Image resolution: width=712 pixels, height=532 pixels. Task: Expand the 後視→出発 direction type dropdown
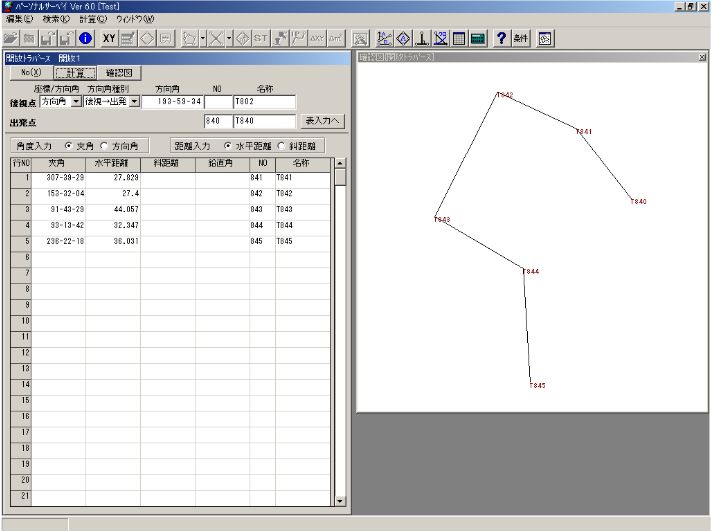tap(134, 102)
